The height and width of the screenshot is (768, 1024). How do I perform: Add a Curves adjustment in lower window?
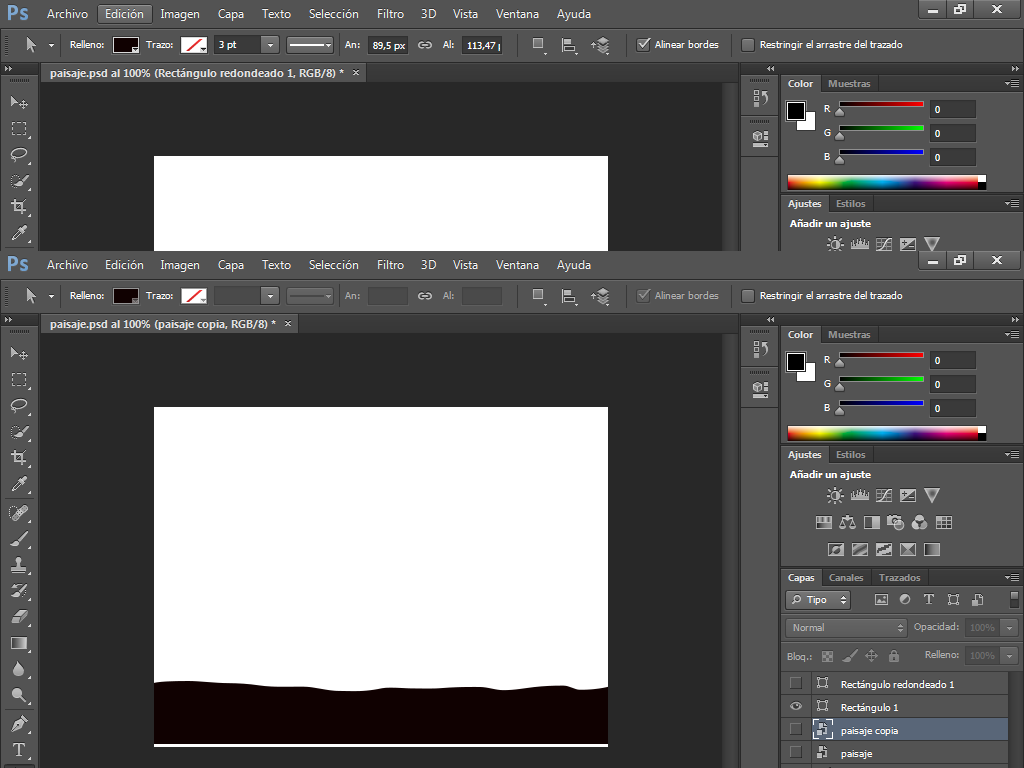coord(884,496)
